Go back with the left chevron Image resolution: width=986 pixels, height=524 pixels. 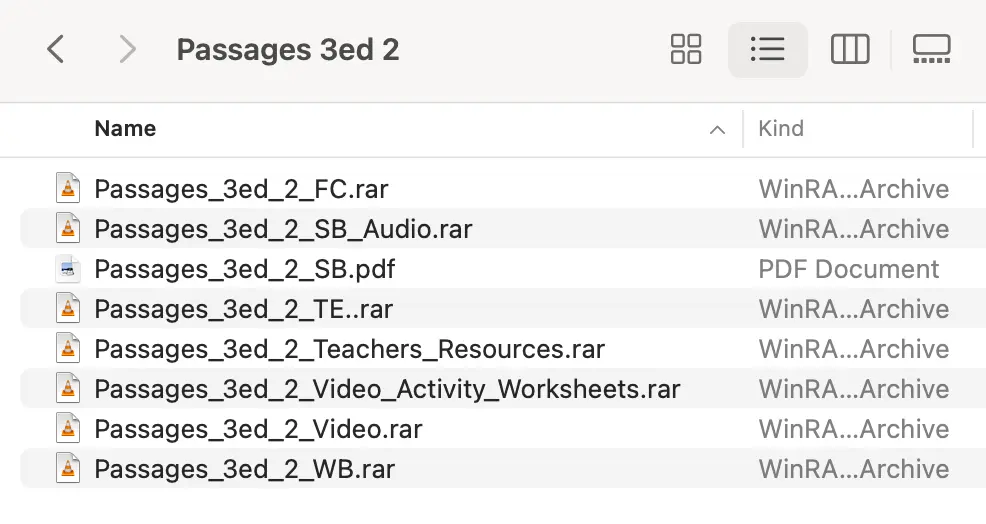[x=56, y=49]
